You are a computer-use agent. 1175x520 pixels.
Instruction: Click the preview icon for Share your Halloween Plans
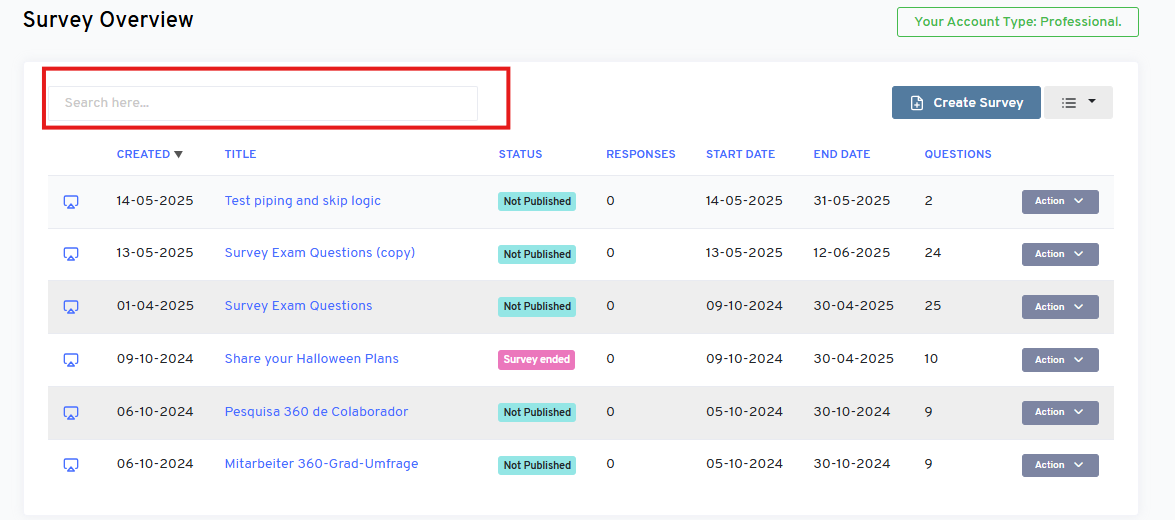tap(71, 360)
